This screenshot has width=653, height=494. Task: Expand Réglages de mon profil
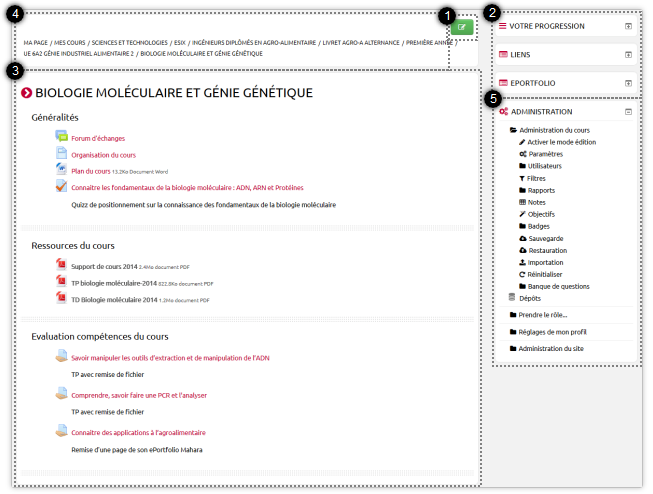(x=551, y=331)
